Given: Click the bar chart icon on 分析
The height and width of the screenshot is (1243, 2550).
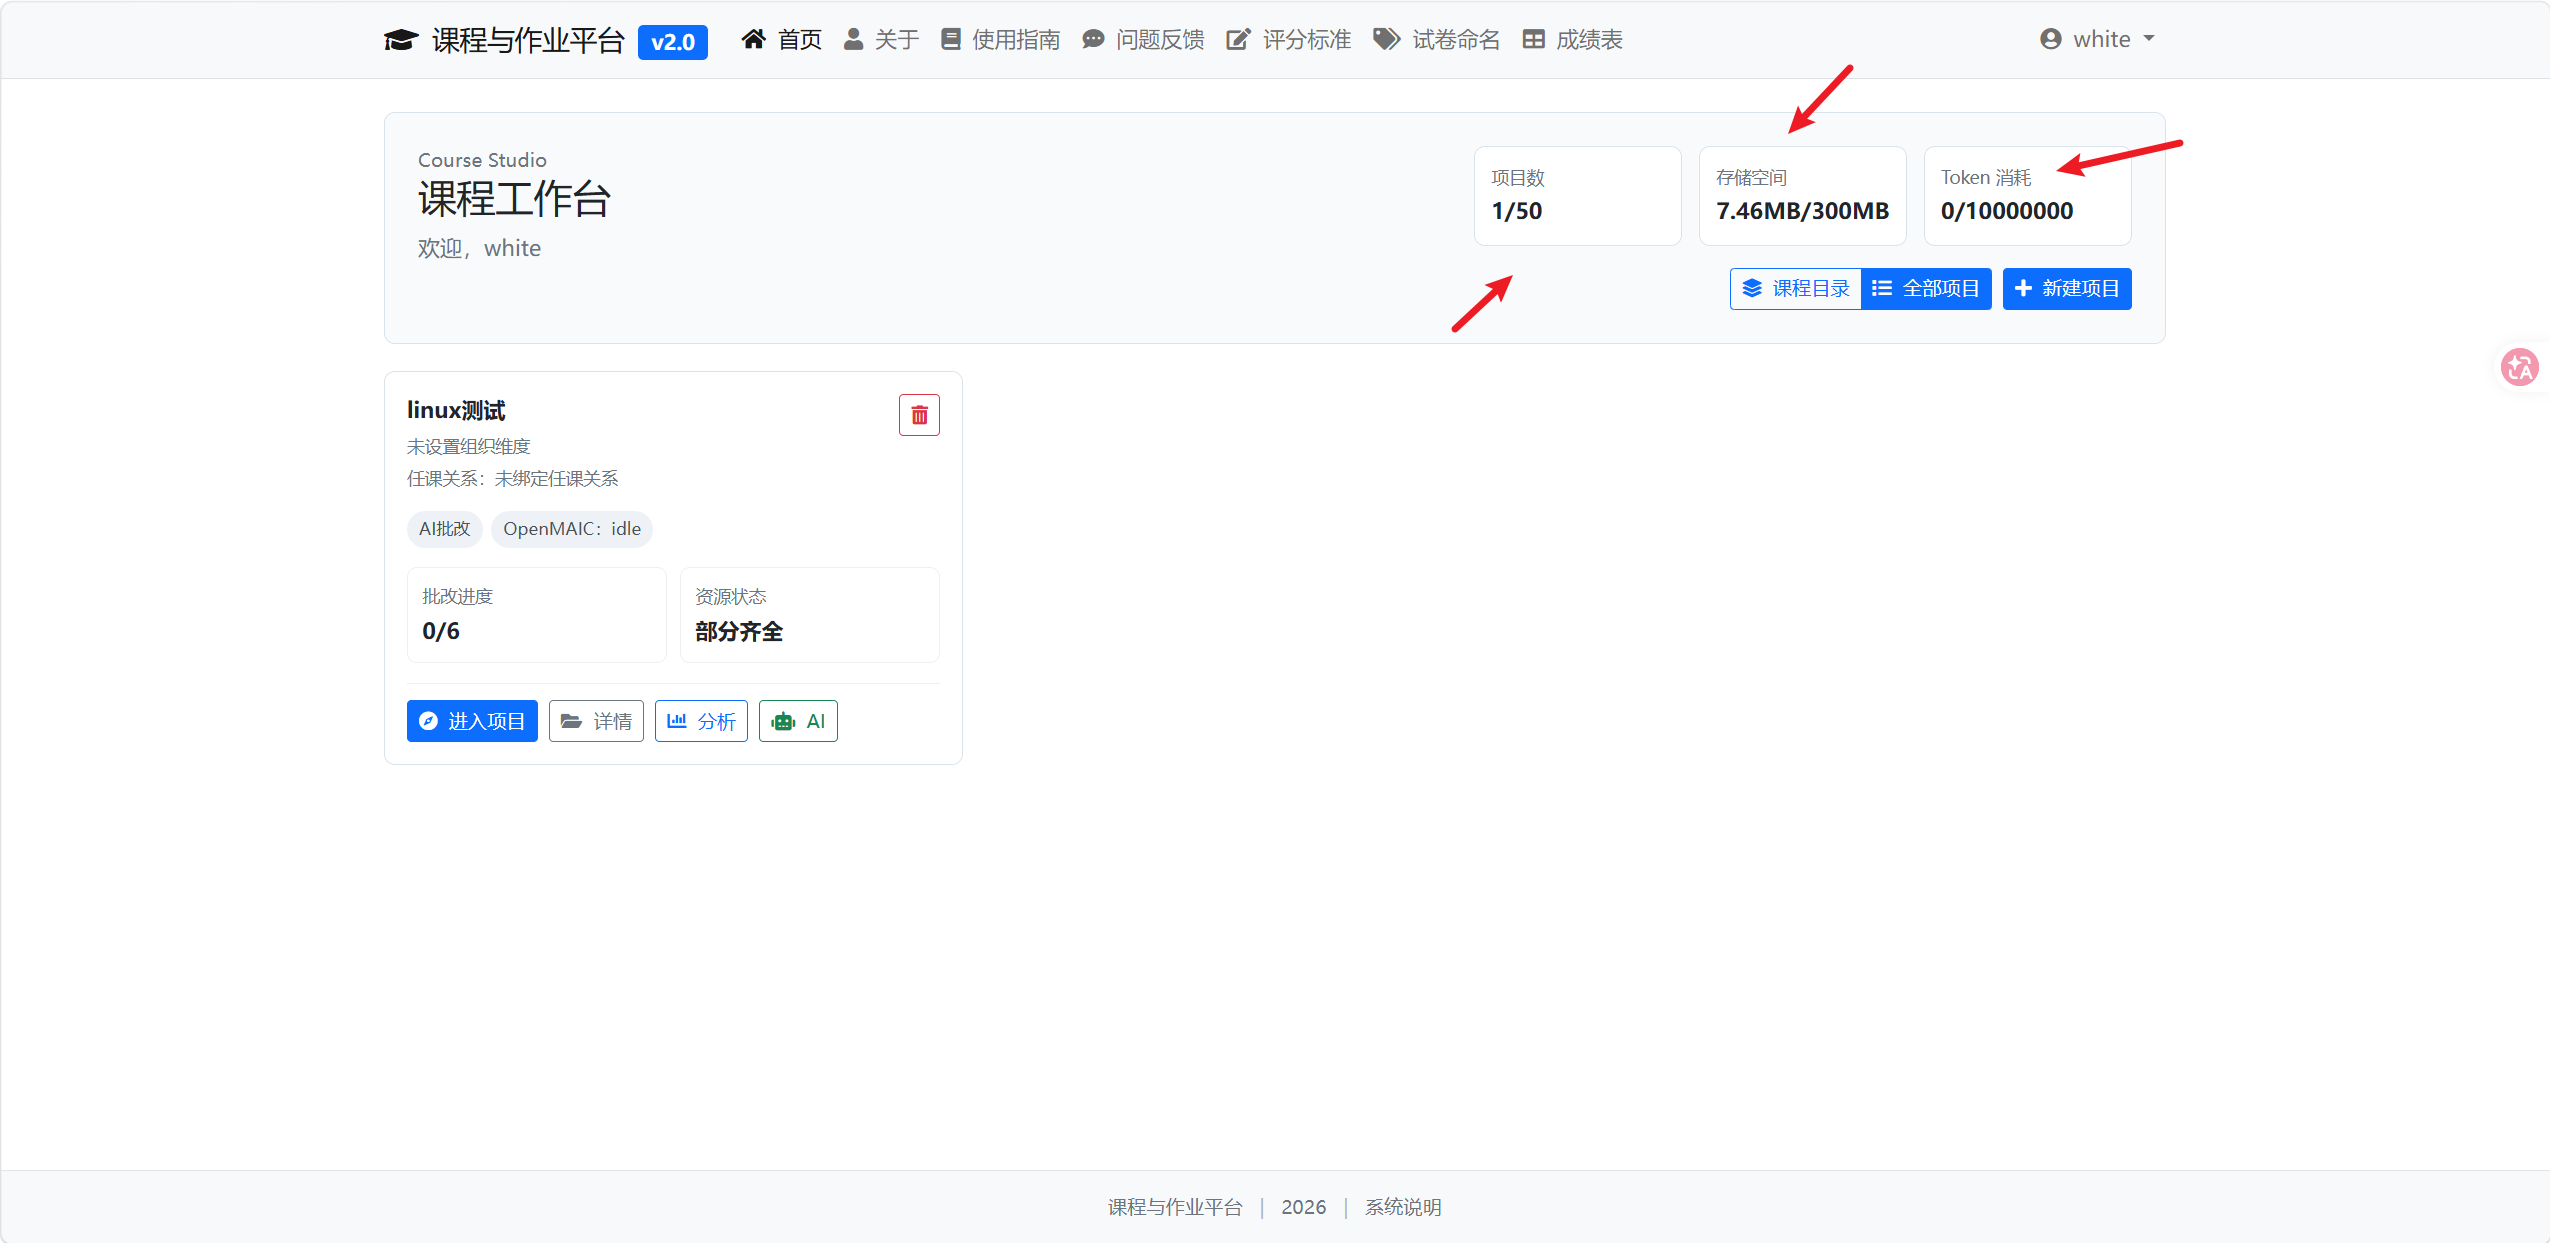Looking at the screenshot, I should coord(677,720).
